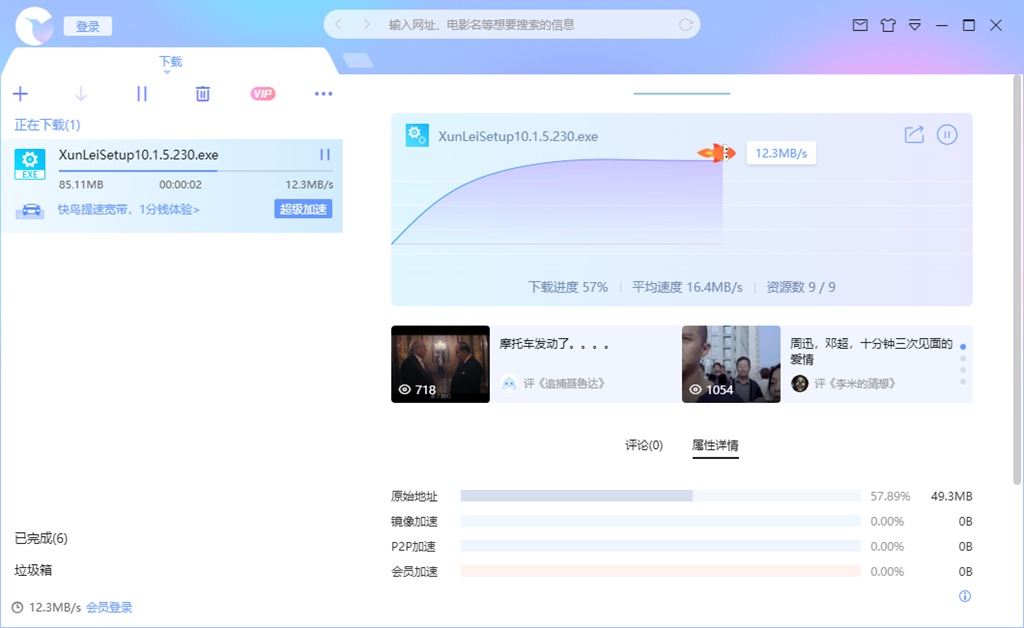
Task: Click the rocket icon on speed graph
Action: click(717, 153)
